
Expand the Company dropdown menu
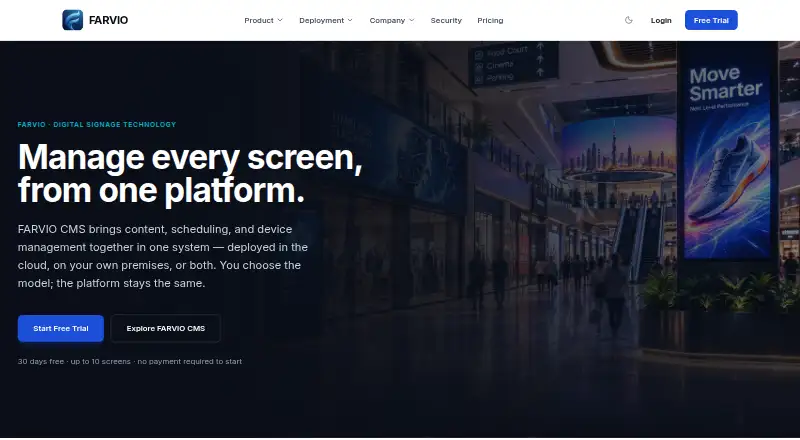pos(392,20)
